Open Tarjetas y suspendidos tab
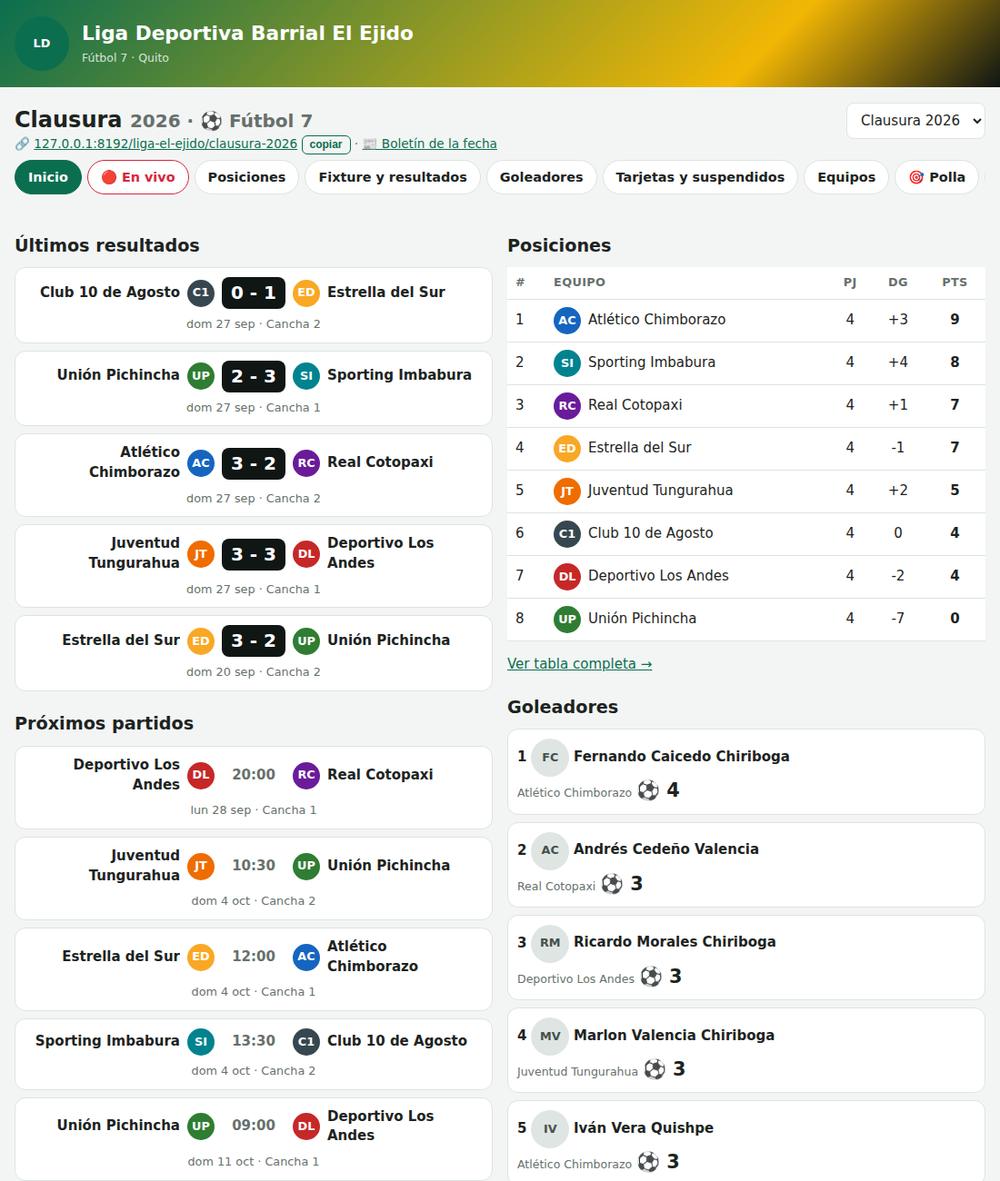Viewport: 1000px width, 1181px height. point(700,177)
